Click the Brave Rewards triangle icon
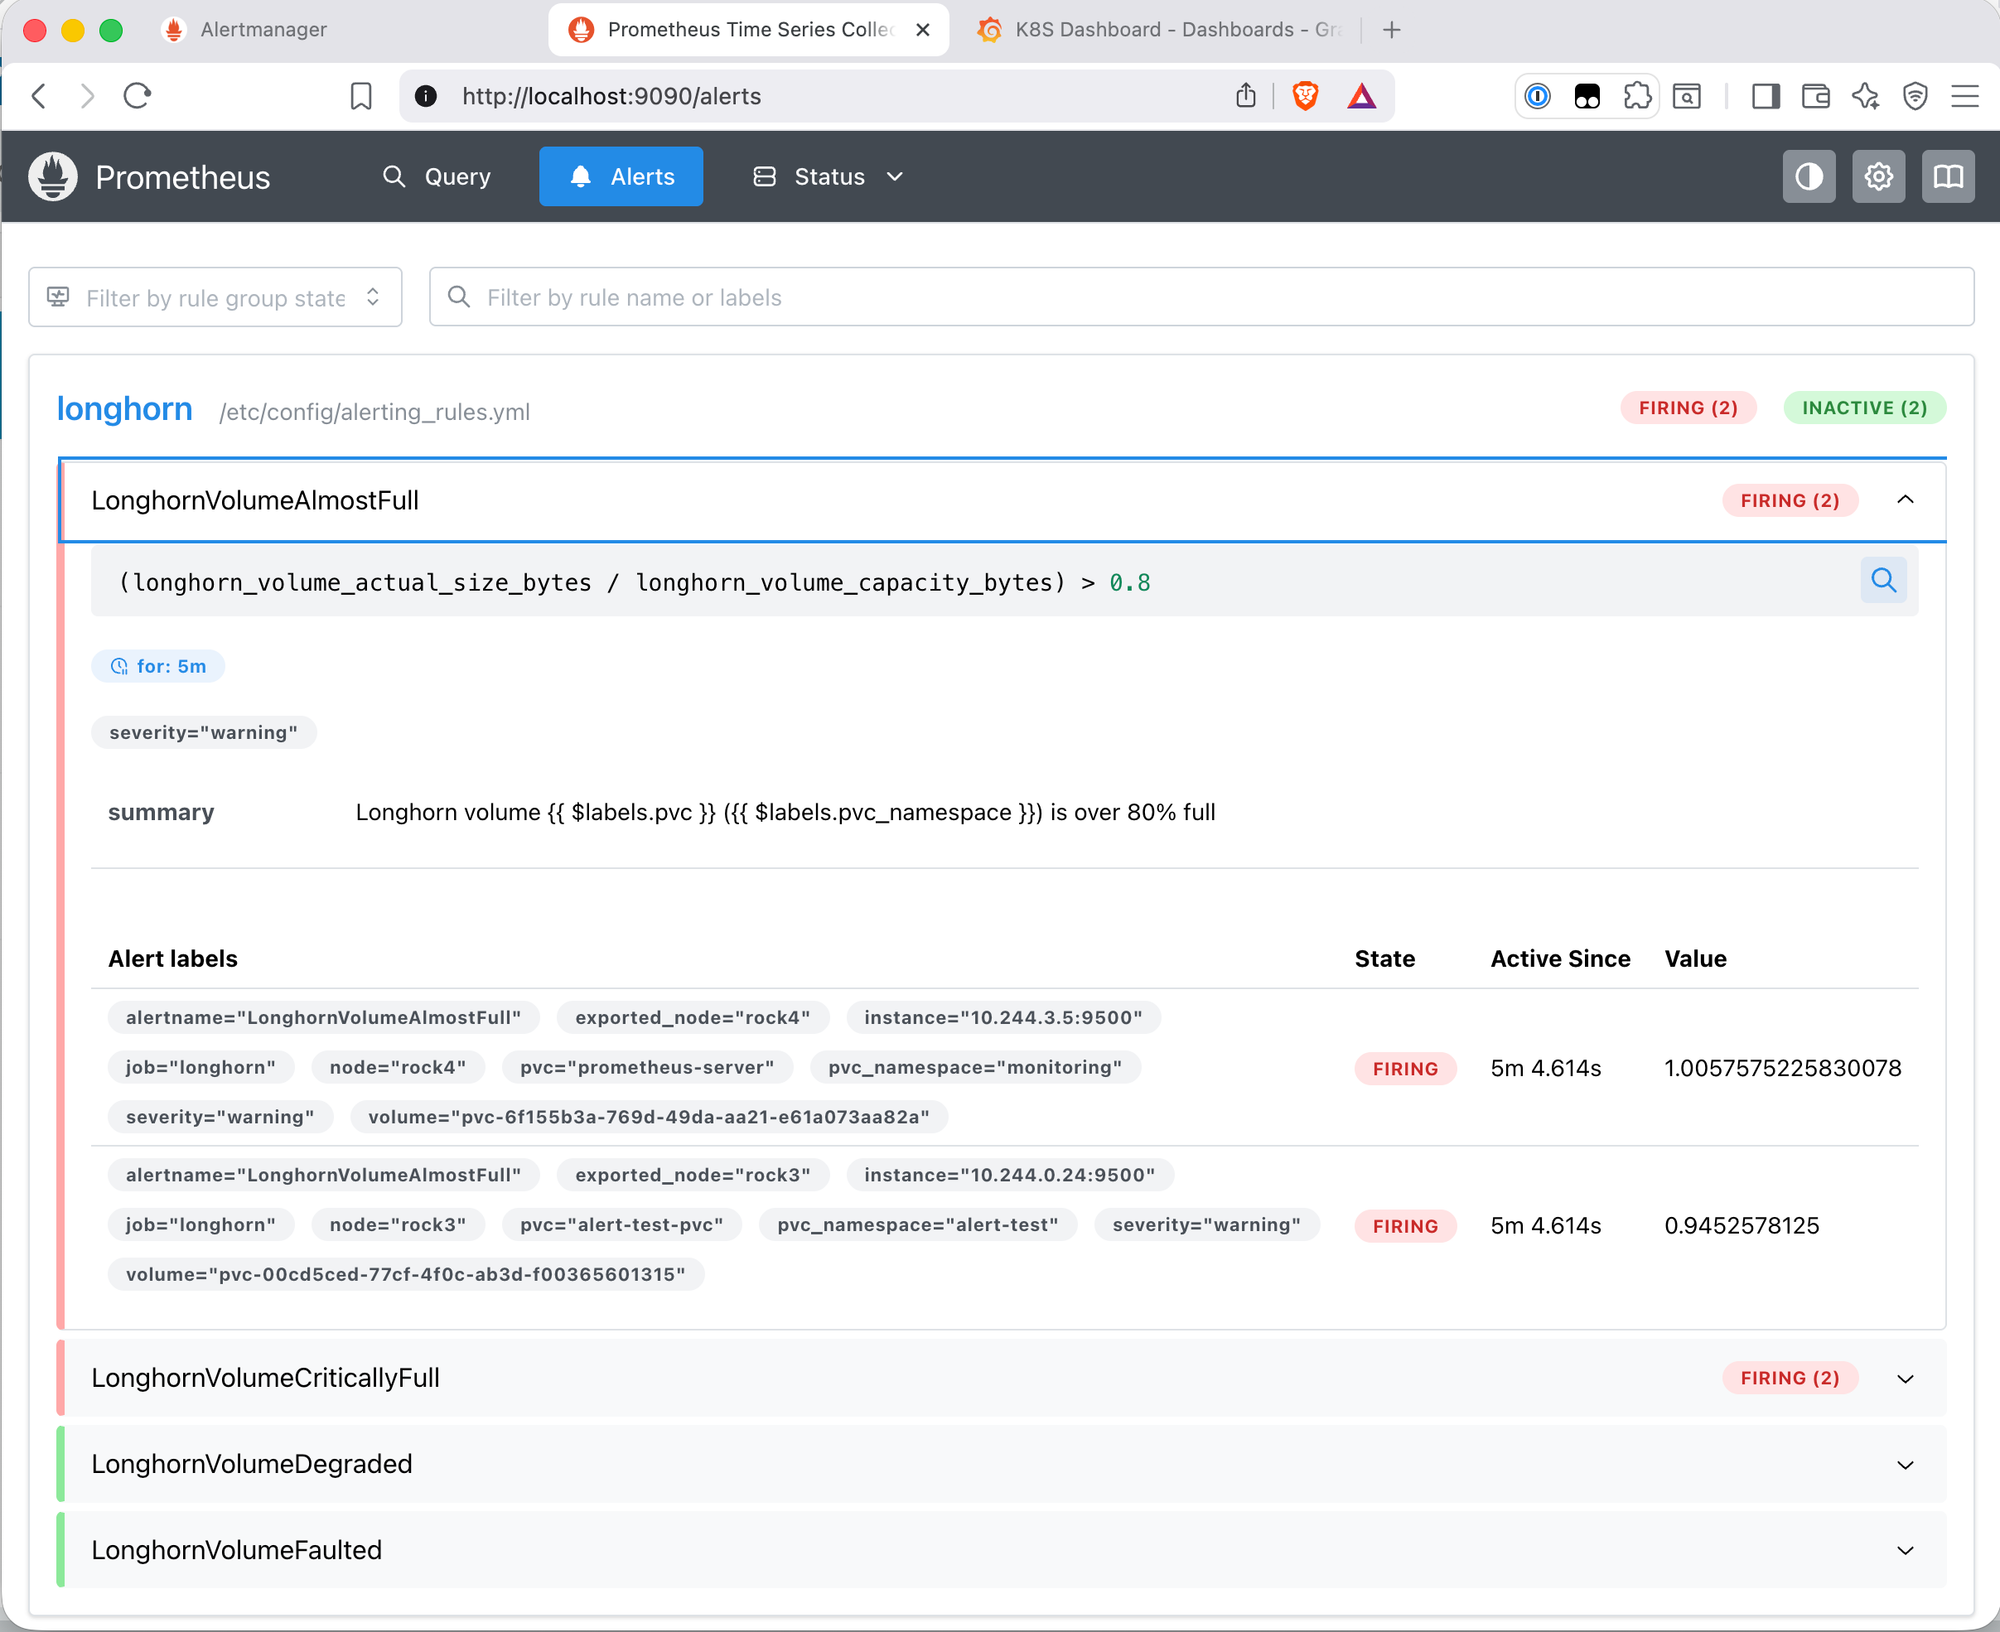The width and height of the screenshot is (2000, 1632). click(x=1362, y=96)
